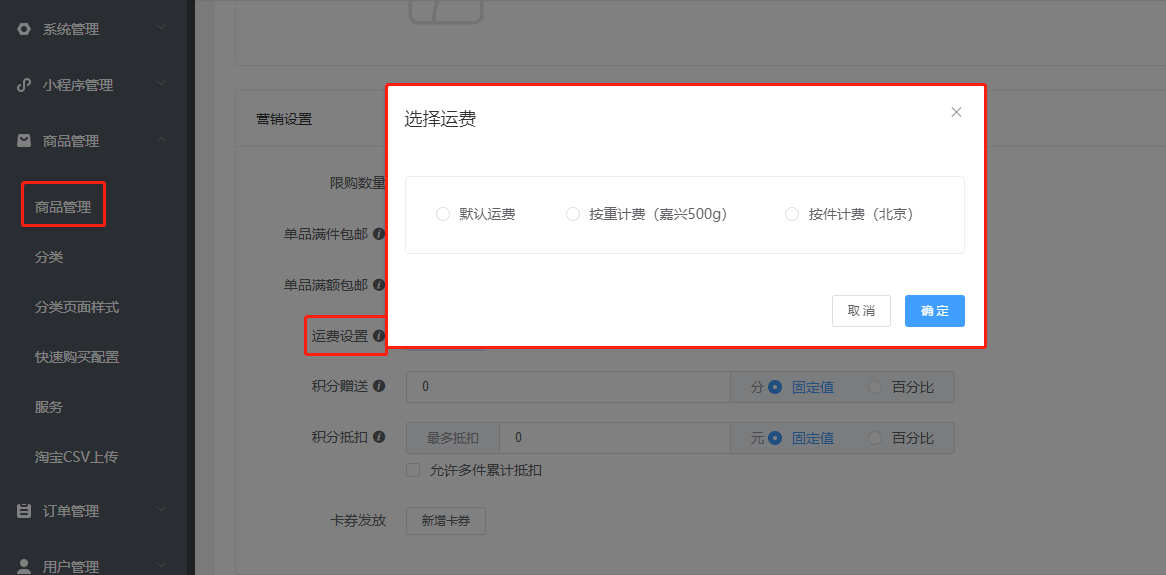Open the 分类 submenu item
The width and height of the screenshot is (1166, 575).
pos(49,257)
